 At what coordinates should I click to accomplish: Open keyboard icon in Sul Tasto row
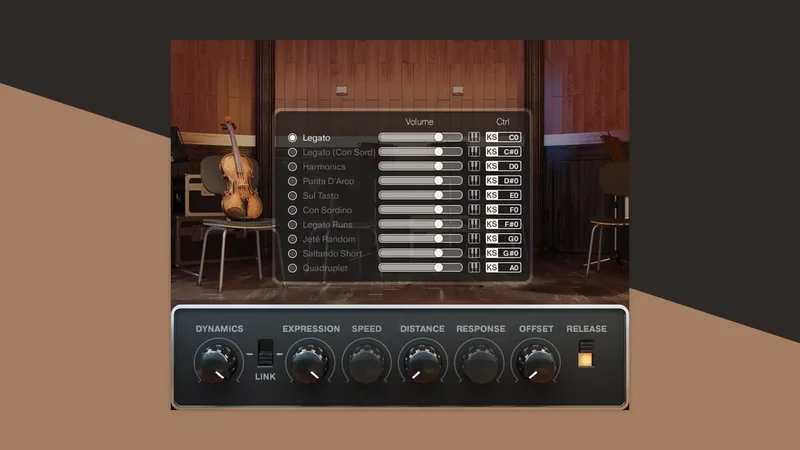[x=474, y=195]
